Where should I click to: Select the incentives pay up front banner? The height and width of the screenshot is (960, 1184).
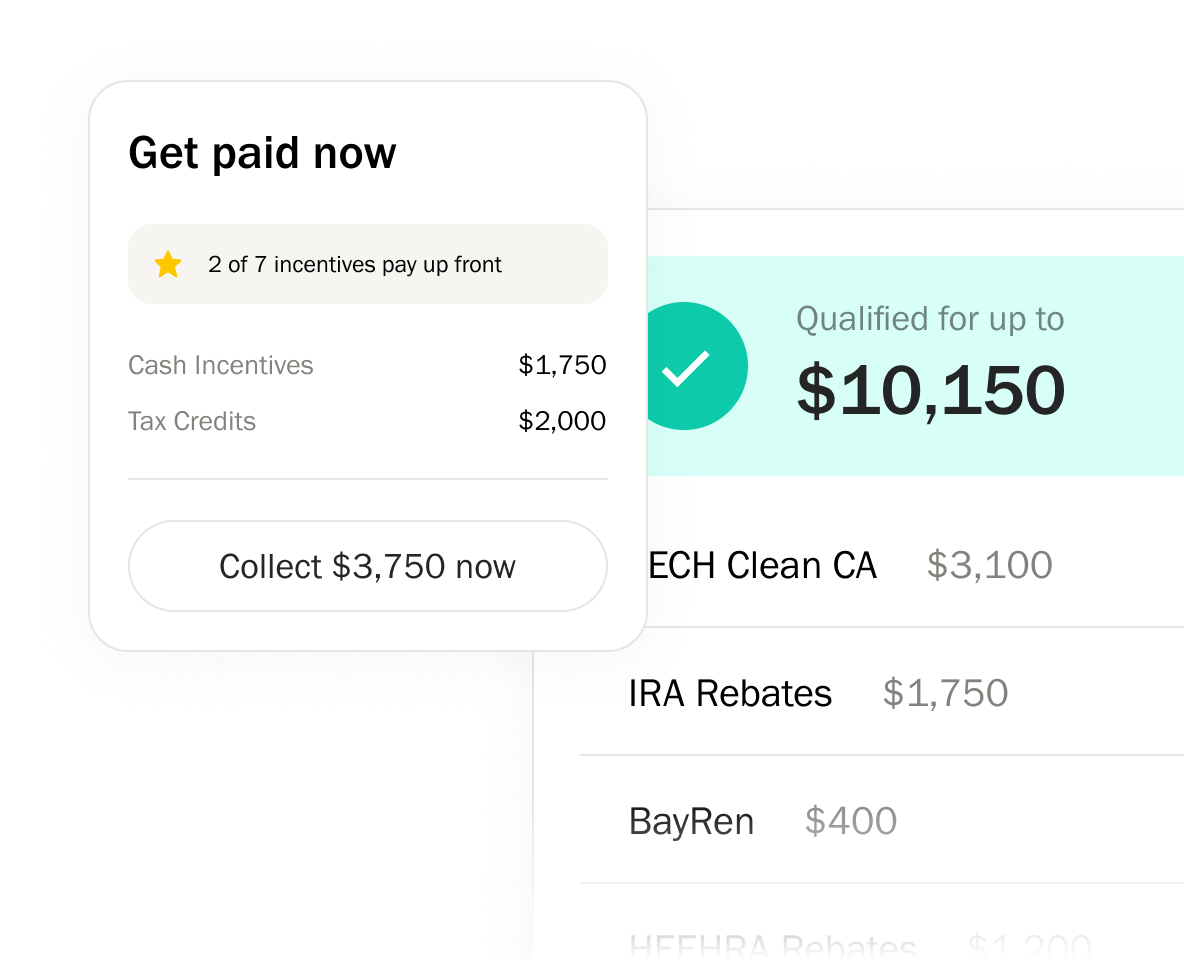tap(367, 264)
